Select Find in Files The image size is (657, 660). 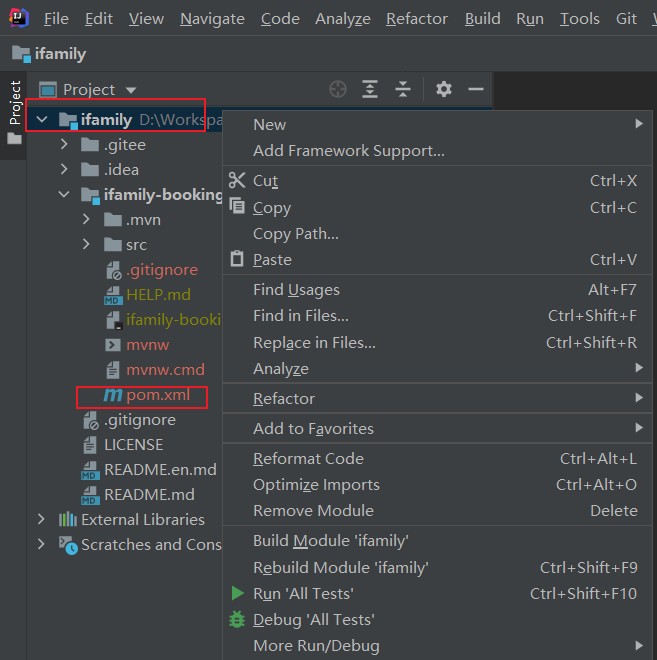pos(437,315)
